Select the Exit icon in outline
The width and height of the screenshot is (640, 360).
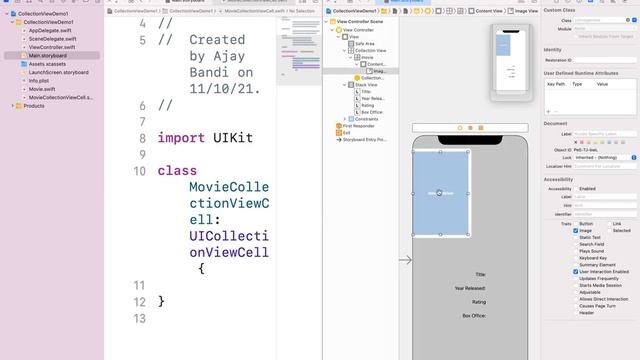click(338, 133)
